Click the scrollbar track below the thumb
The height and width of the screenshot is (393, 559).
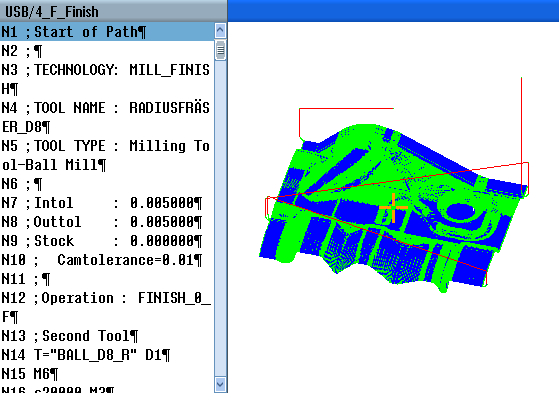coord(220,218)
